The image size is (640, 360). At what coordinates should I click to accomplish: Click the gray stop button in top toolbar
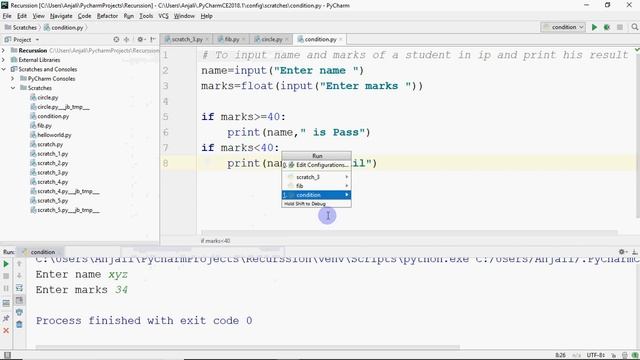(620, 27)
